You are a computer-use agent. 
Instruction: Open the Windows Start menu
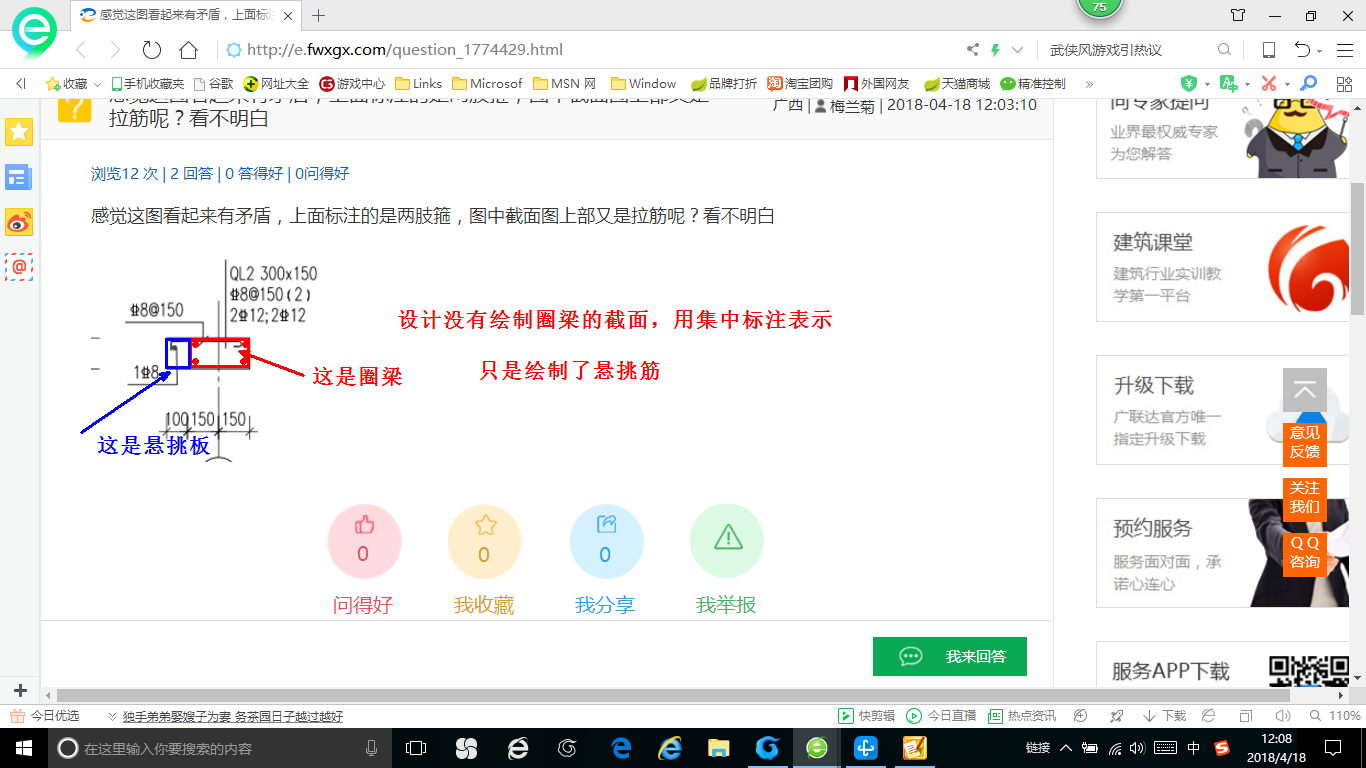(x=23, y=748)
